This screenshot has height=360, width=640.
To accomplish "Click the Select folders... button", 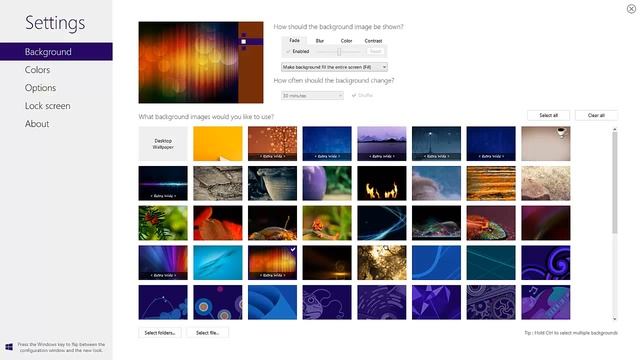I will click(160, 333).
